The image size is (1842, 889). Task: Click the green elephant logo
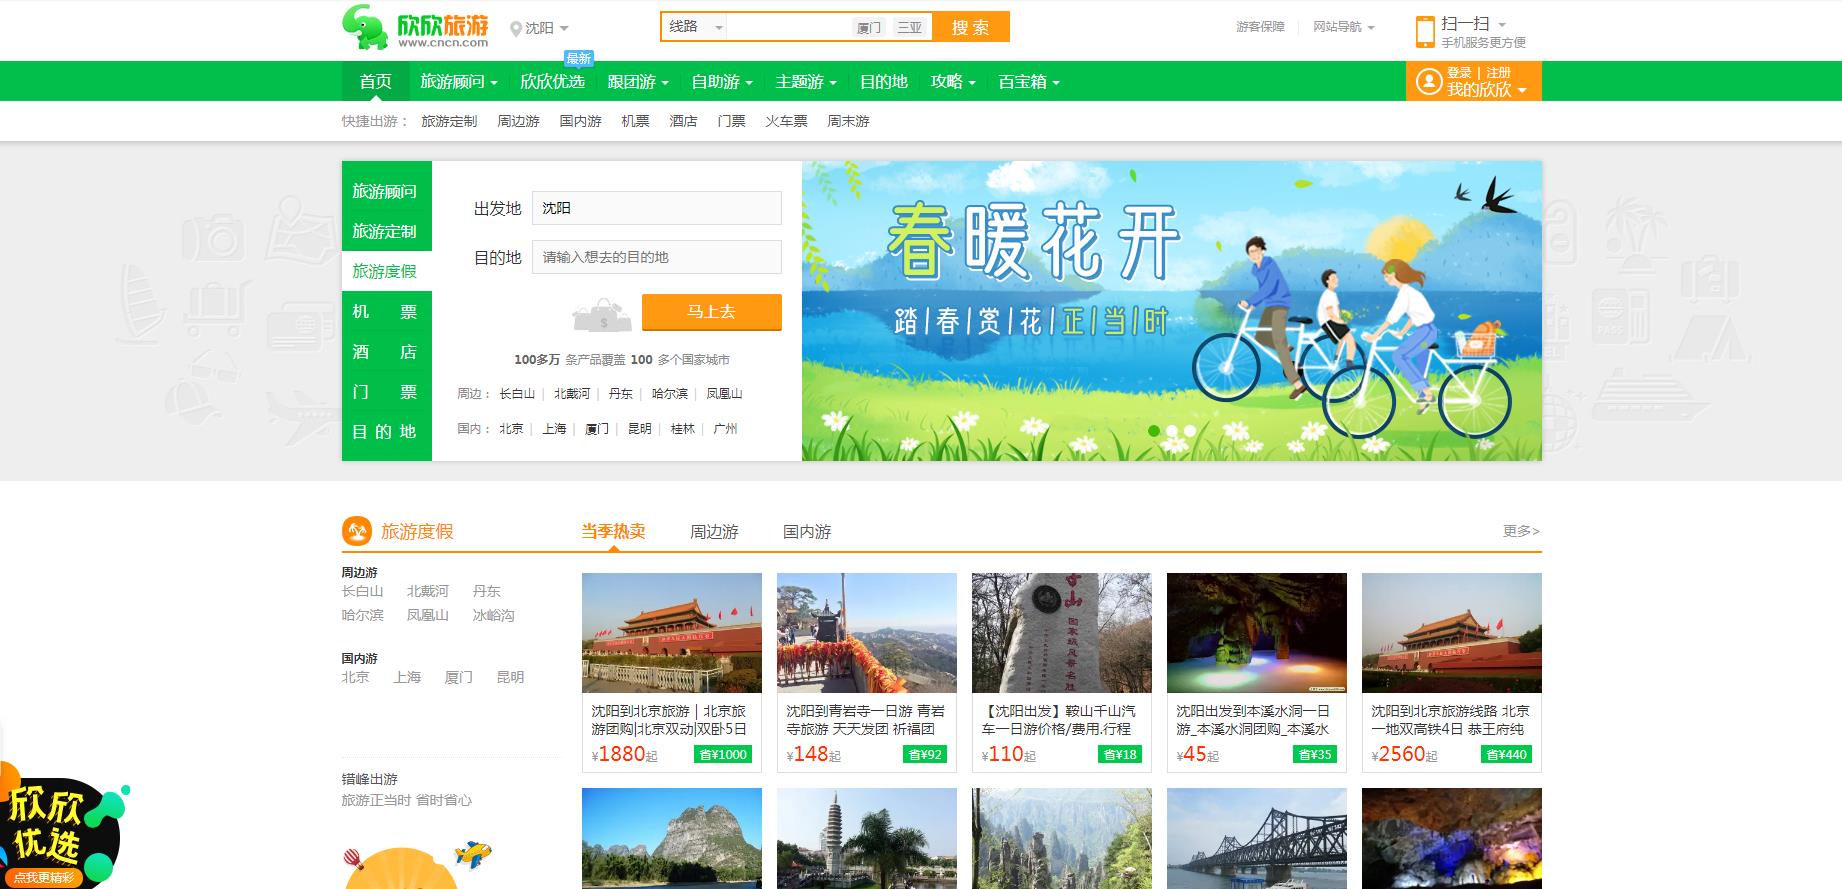pyautogui.click(x=365, y=27)
